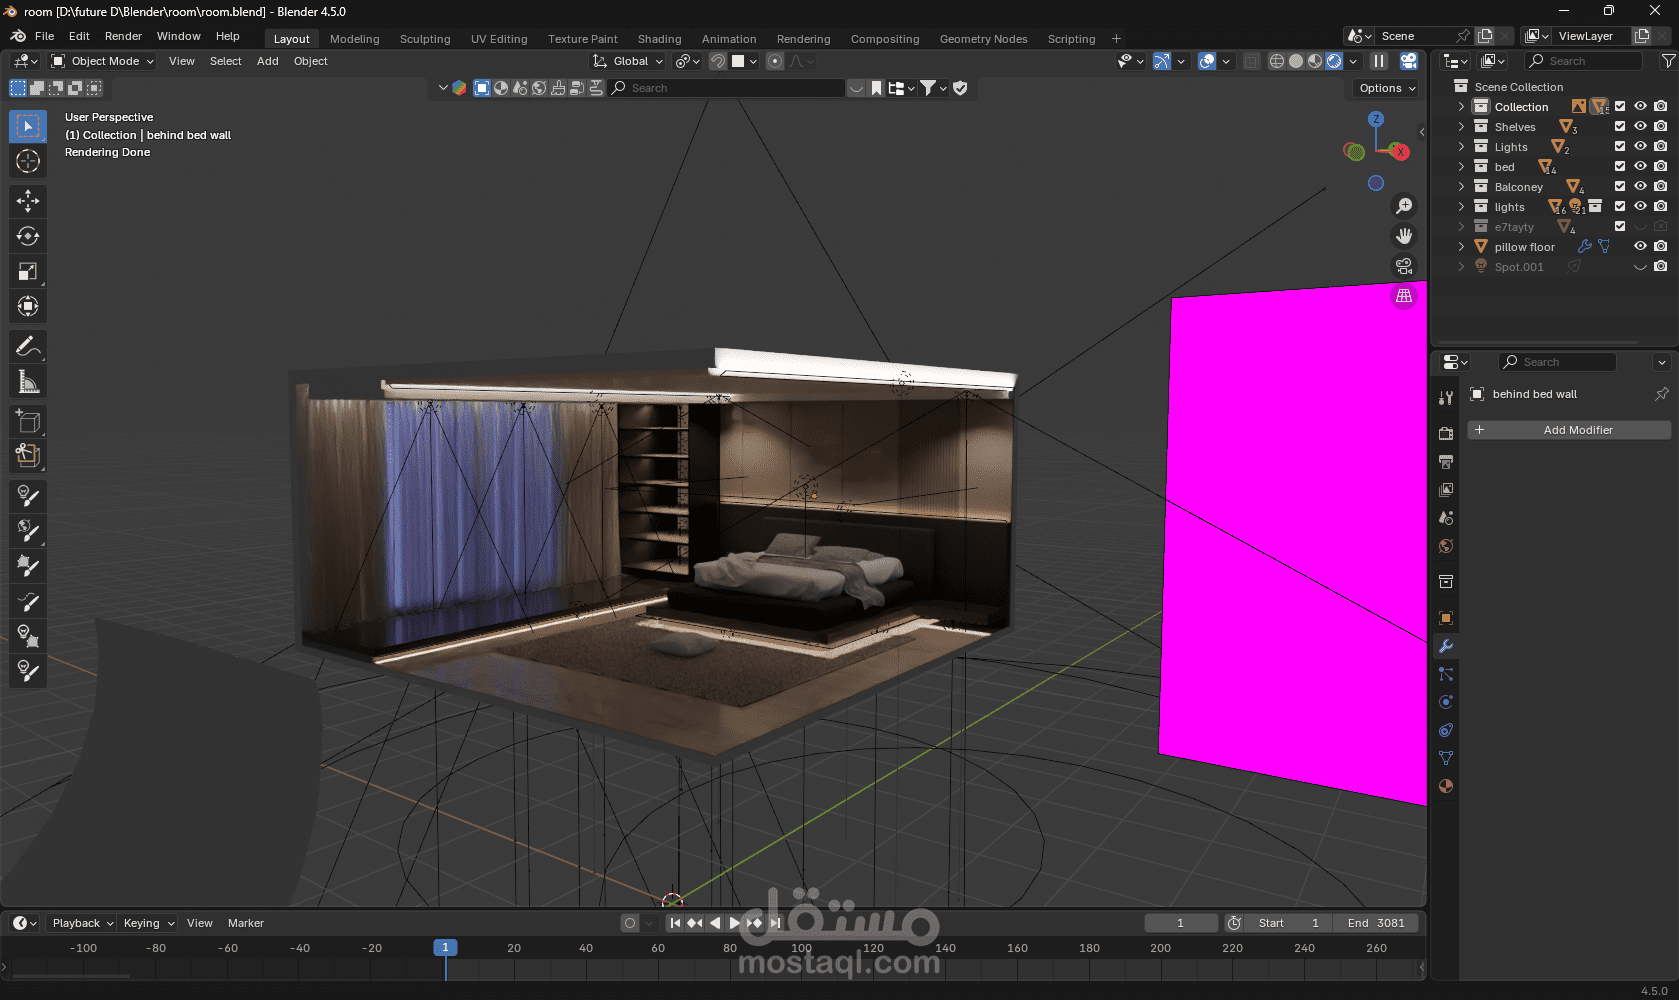The height and width of the screenshot is (1000, 1679).
Task: Pick the Annotate pencil tool
Action: pyautogui.click(x=28, y=346)
